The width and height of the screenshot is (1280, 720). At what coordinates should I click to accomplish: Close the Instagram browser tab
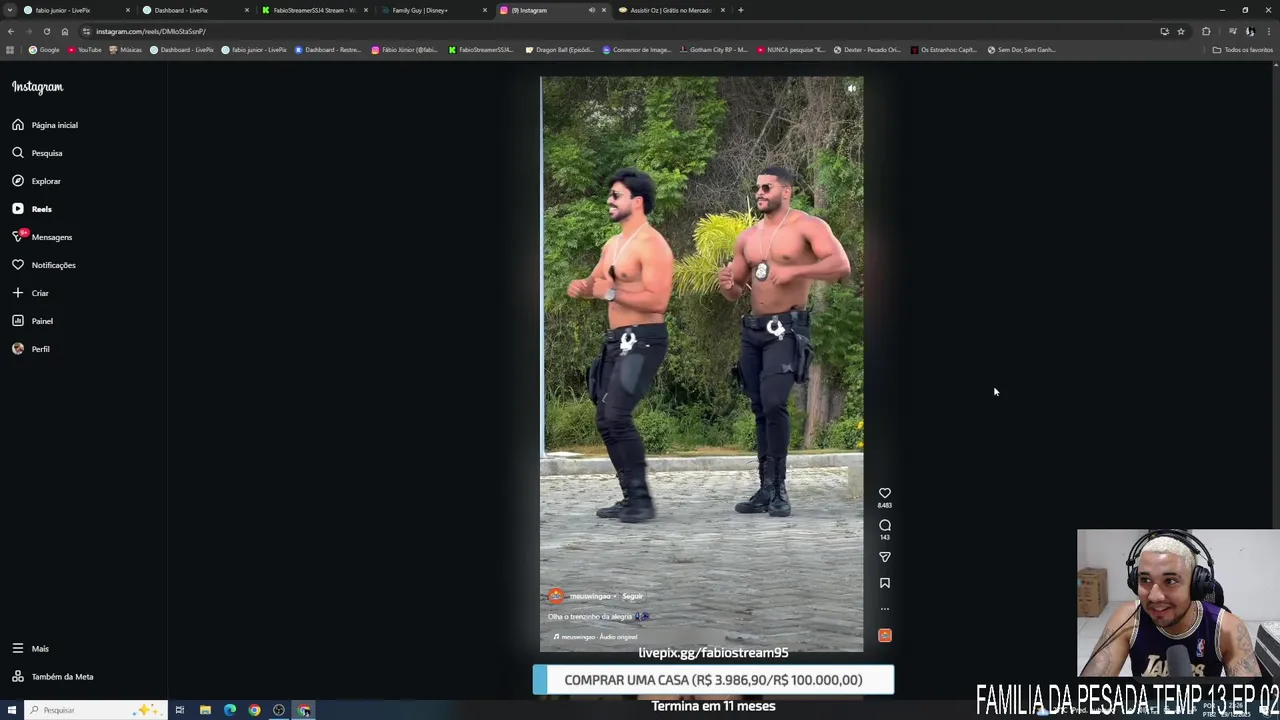603,10
